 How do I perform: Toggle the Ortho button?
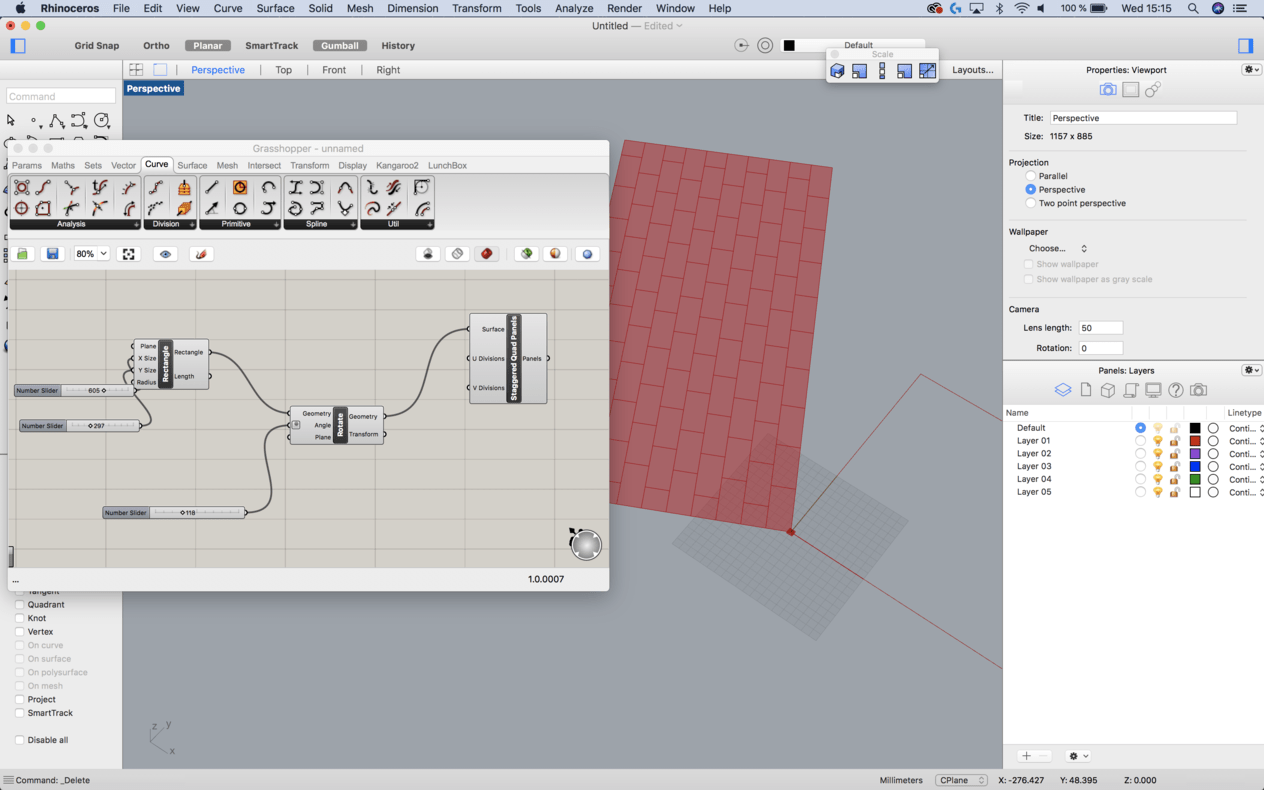click(156, 46)
